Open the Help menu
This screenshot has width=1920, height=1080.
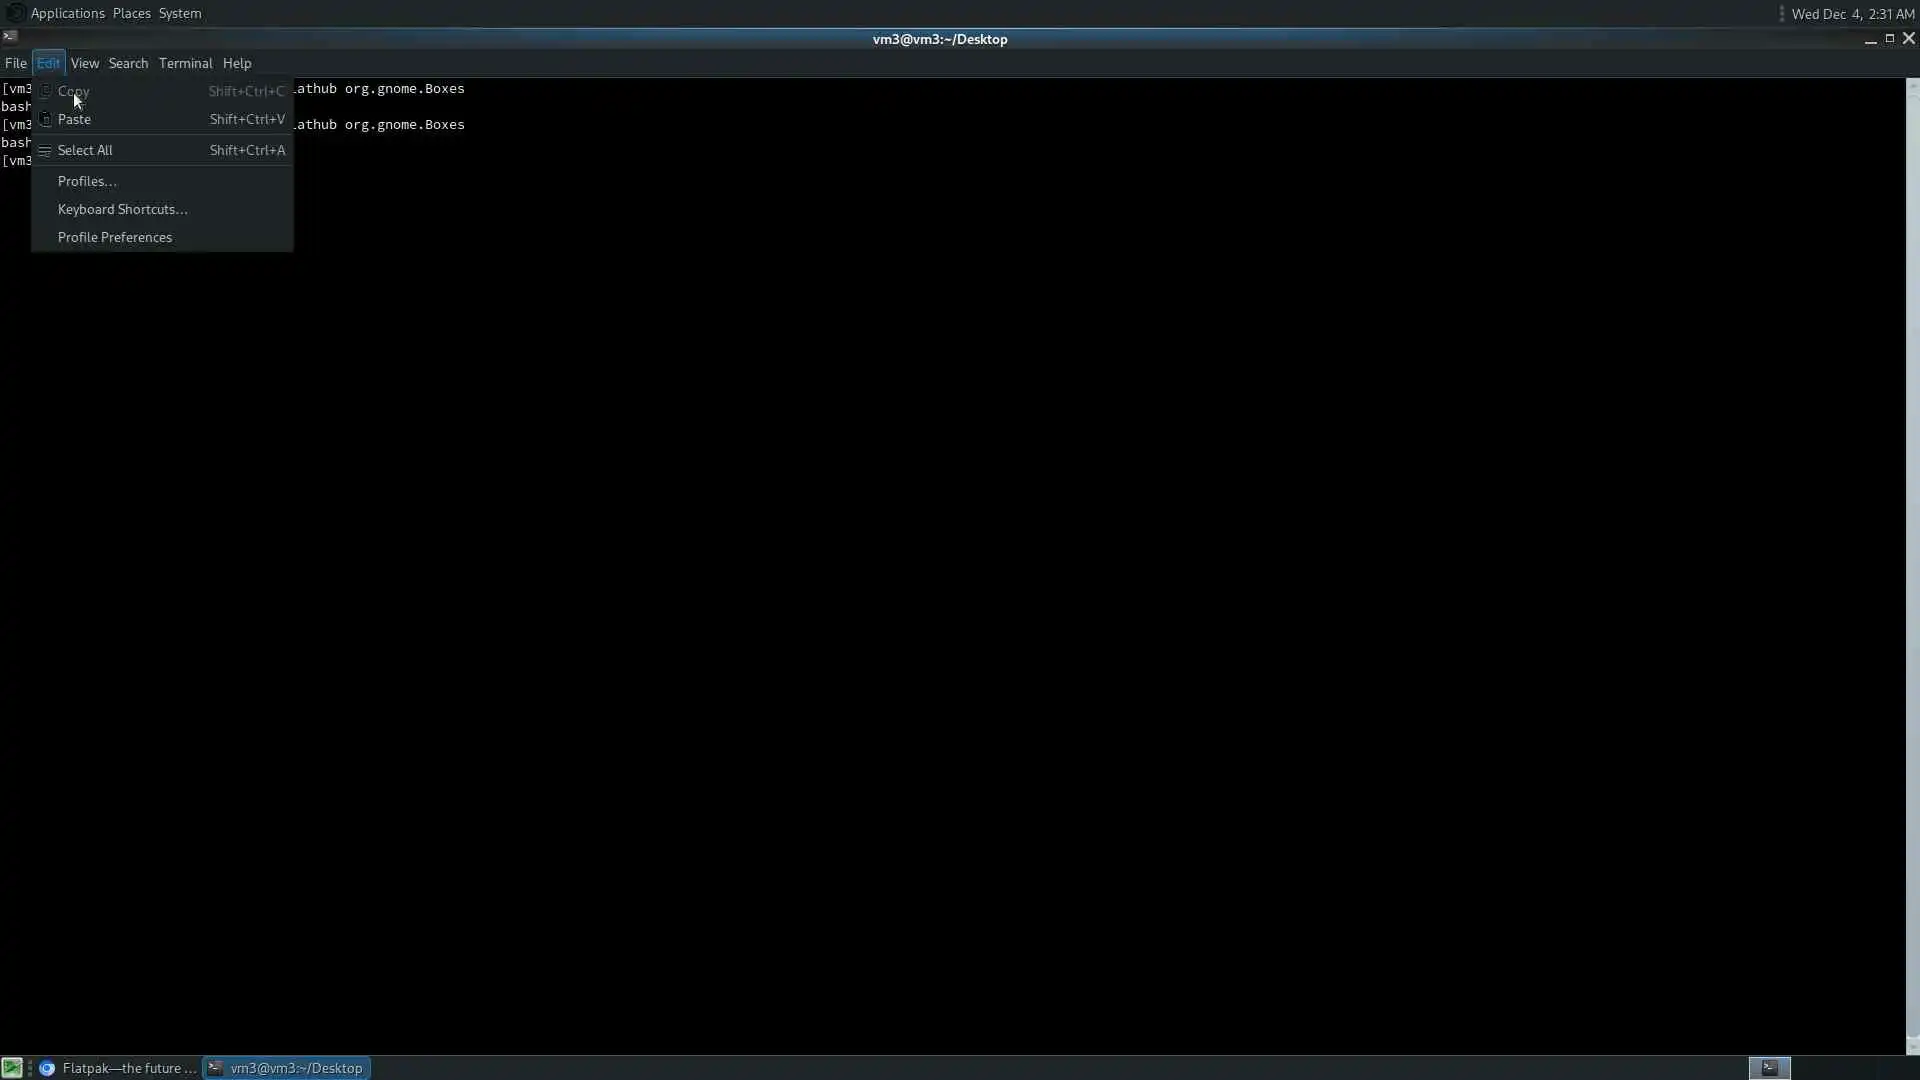tap(236, 63)
